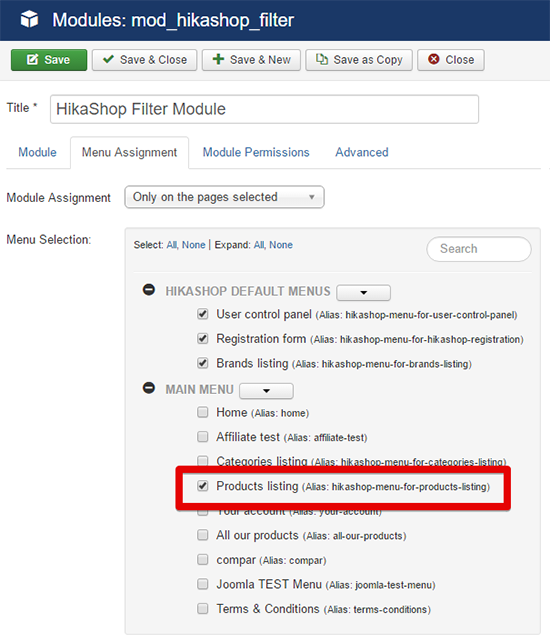The height and width of the screenshot is (643, 550).
Task: Switch to the Module tab
Action: coord(37,152)
